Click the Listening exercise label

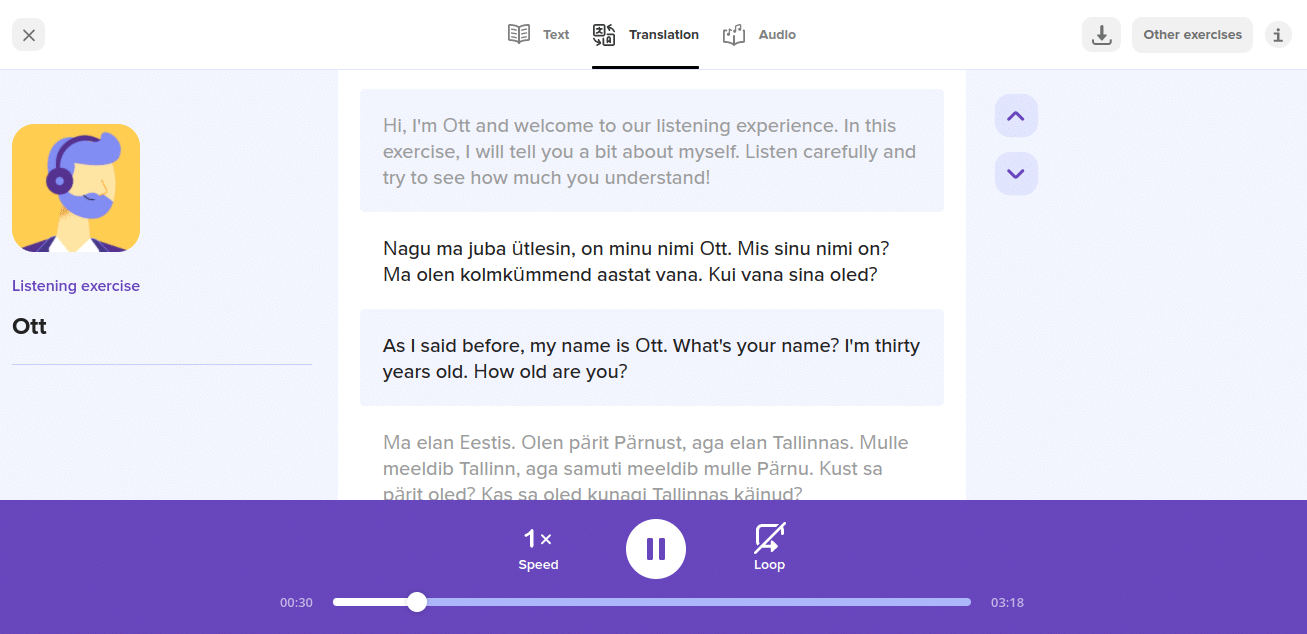(x=76, y=286)
